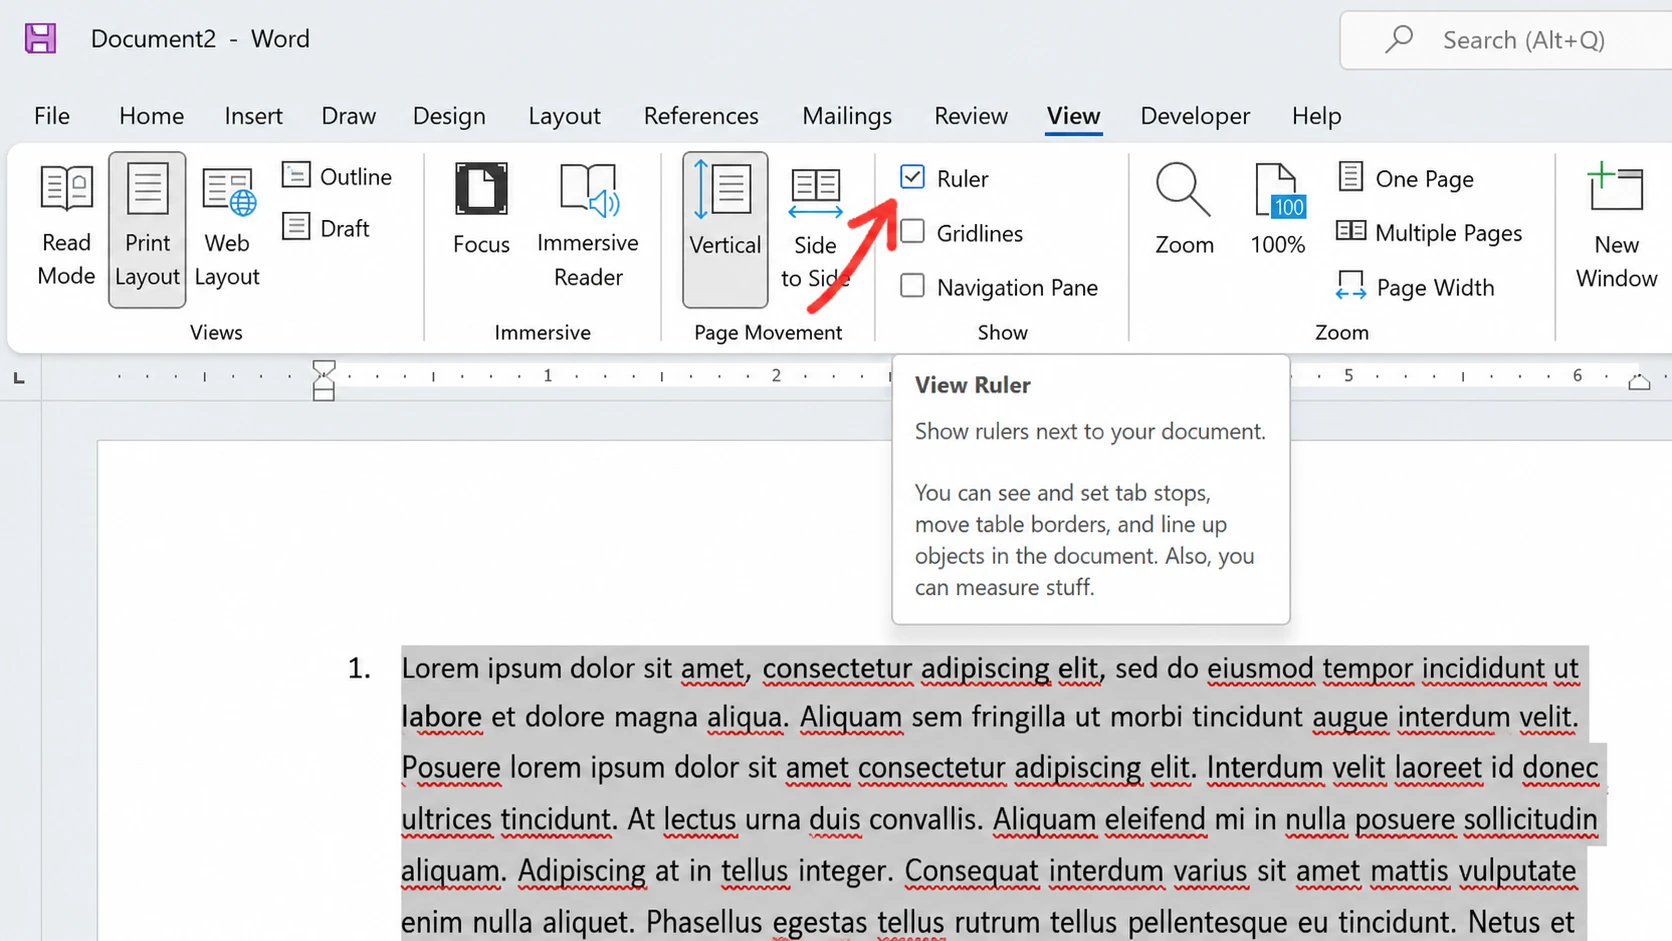The height and width of the screenshot is (941, 1672).
Task: Select Side to Side page movement
Action: 815,229
